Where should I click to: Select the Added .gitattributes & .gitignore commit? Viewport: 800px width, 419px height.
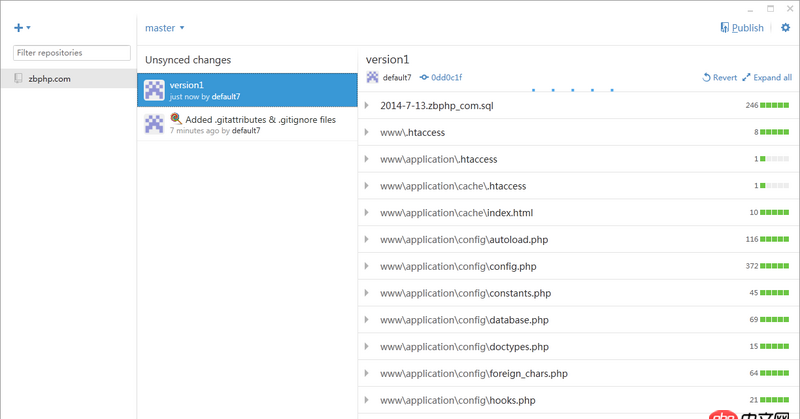247,124
